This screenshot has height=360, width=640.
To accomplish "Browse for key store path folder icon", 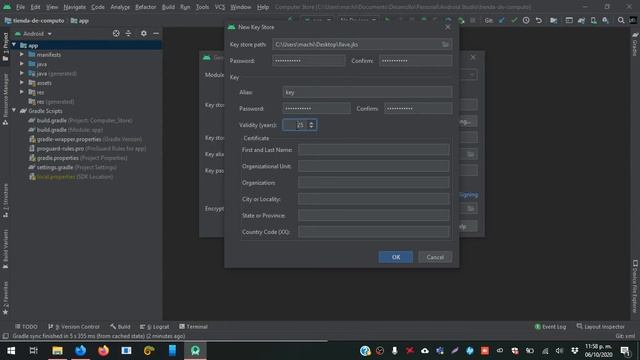I will (x=445, y=44).
